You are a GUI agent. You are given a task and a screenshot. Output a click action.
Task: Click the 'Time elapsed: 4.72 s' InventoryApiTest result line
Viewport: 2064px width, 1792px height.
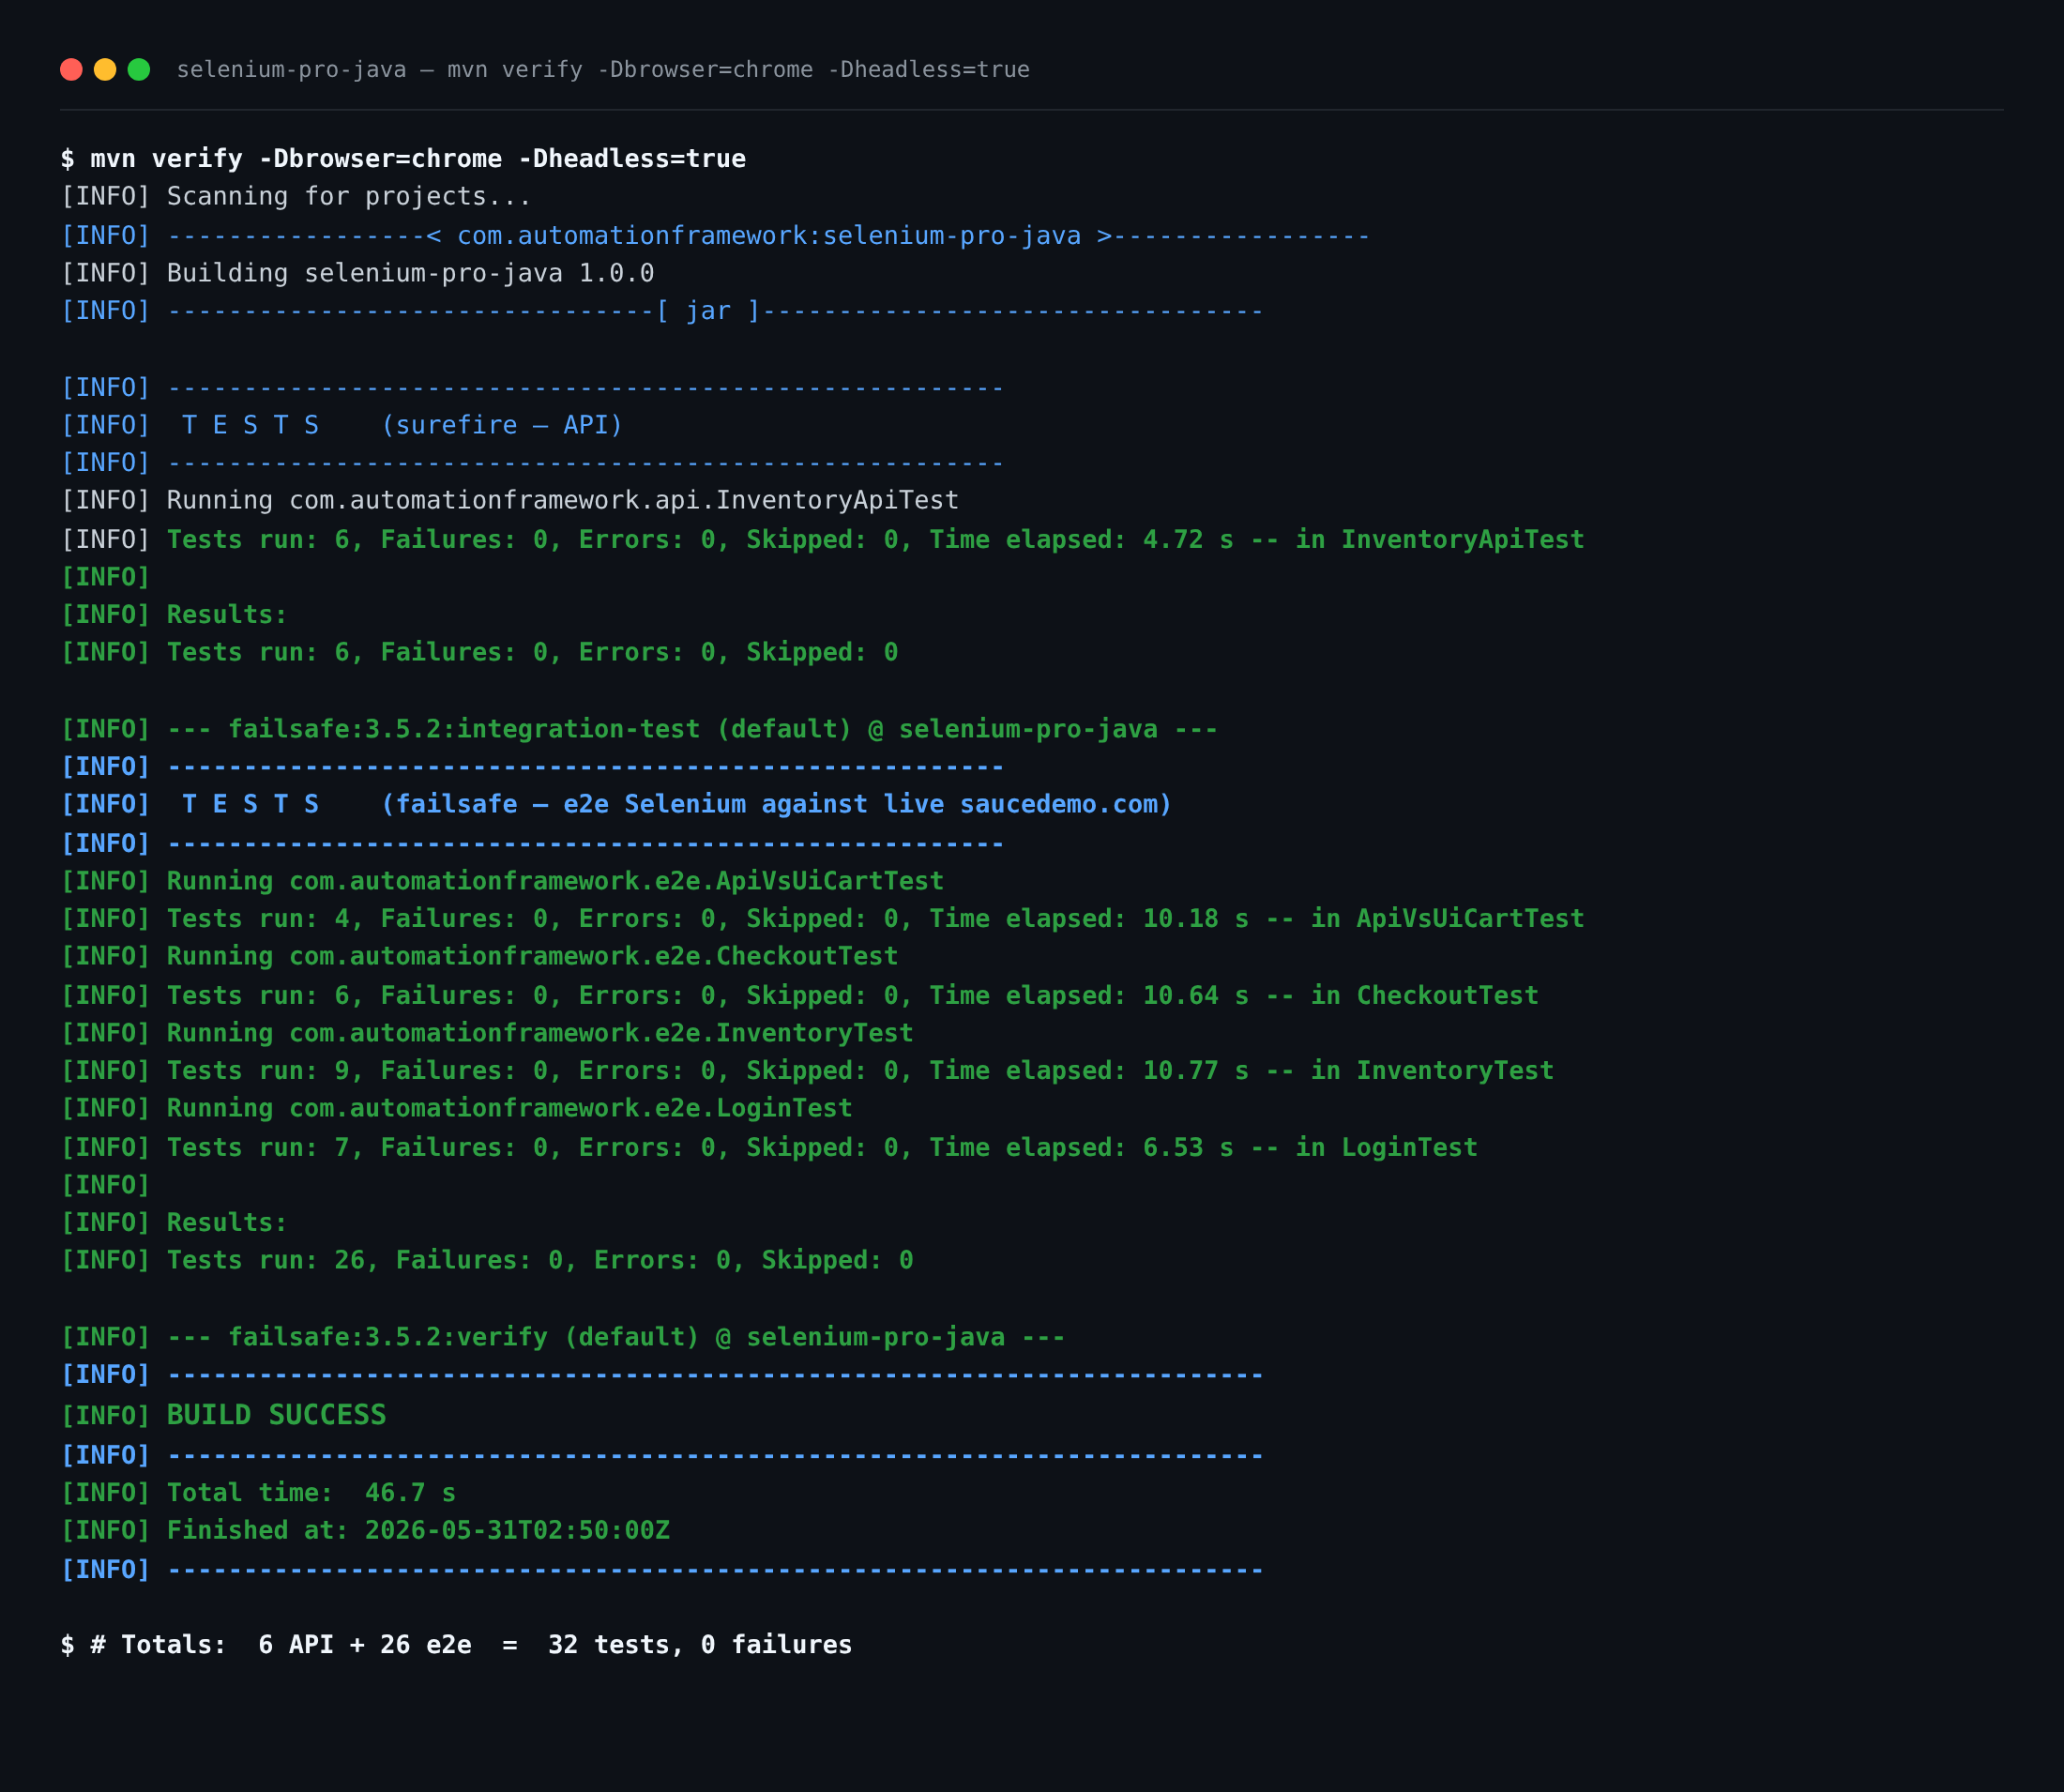click(823, 540)
